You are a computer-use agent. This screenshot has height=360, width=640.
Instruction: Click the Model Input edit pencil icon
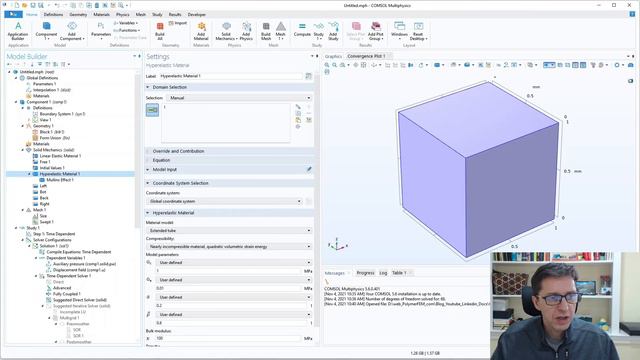coord(309,169)
